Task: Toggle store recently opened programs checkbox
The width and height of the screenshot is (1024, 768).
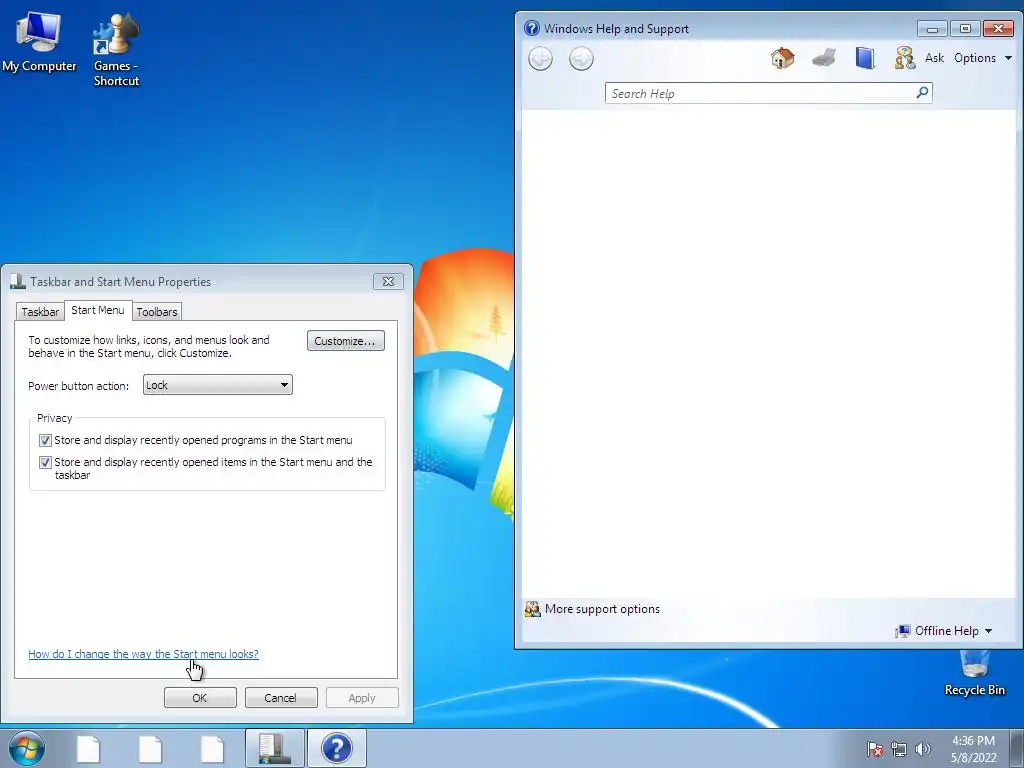Action: (45, 440)
